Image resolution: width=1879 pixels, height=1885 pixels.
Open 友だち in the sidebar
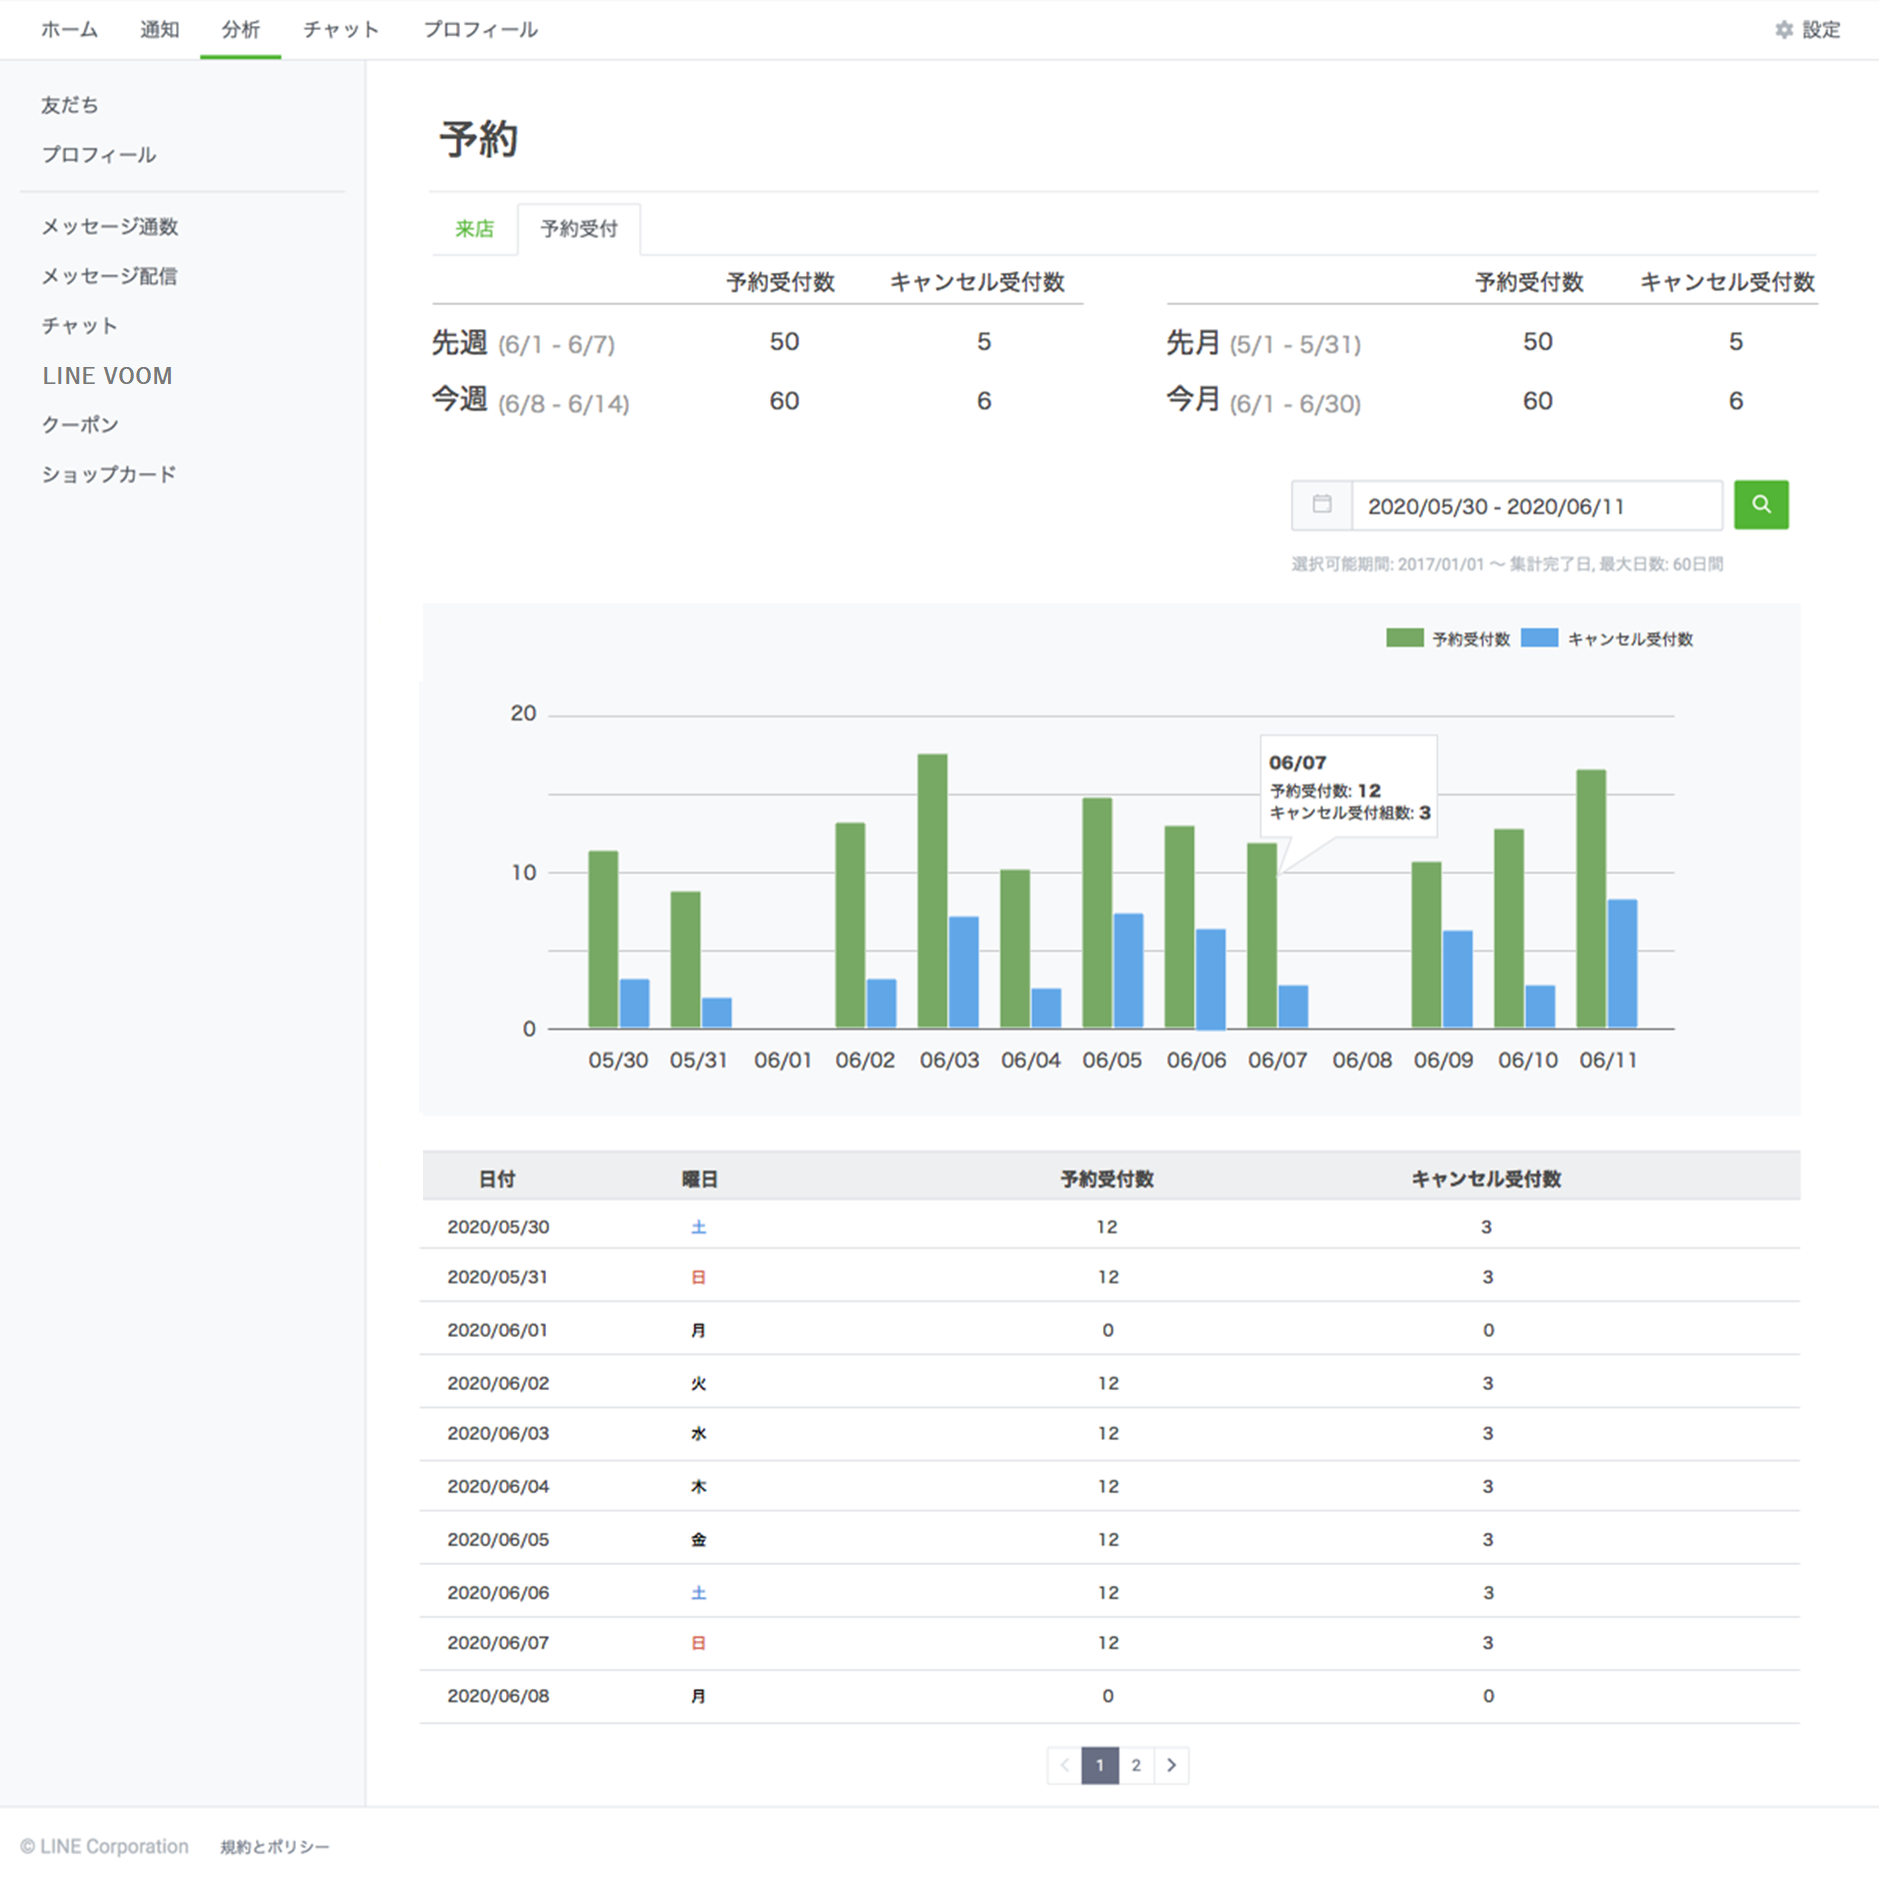(x=70, y=105)
